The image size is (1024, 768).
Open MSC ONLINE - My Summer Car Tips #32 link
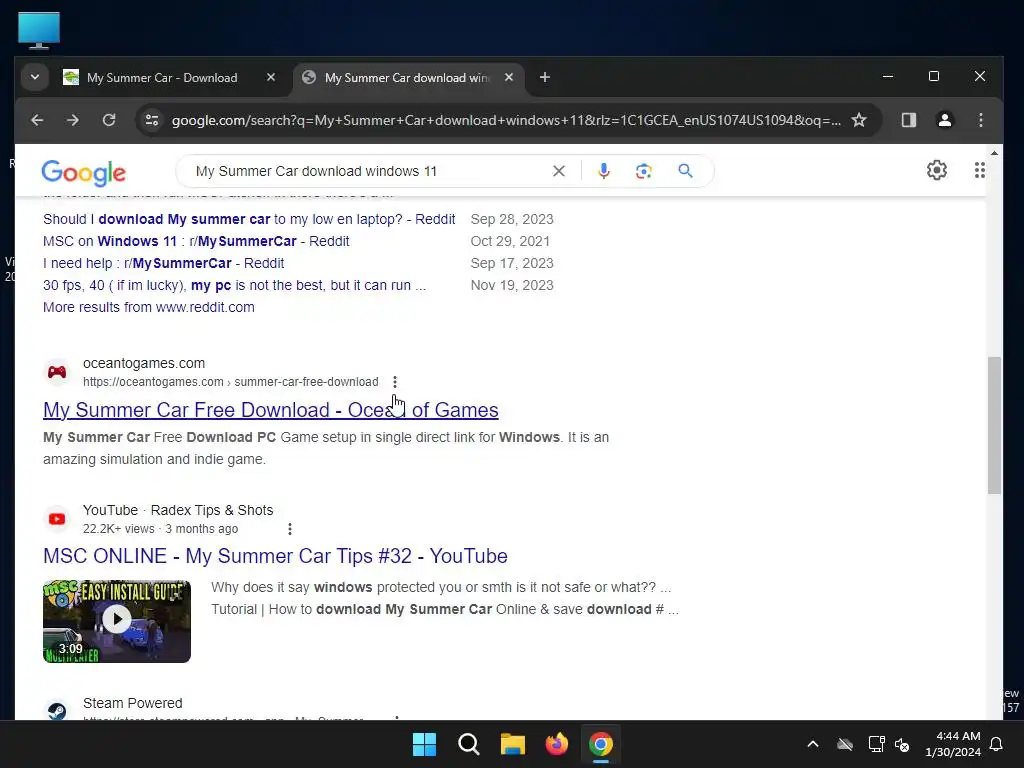pyautogui.click(x=275, y=556)
